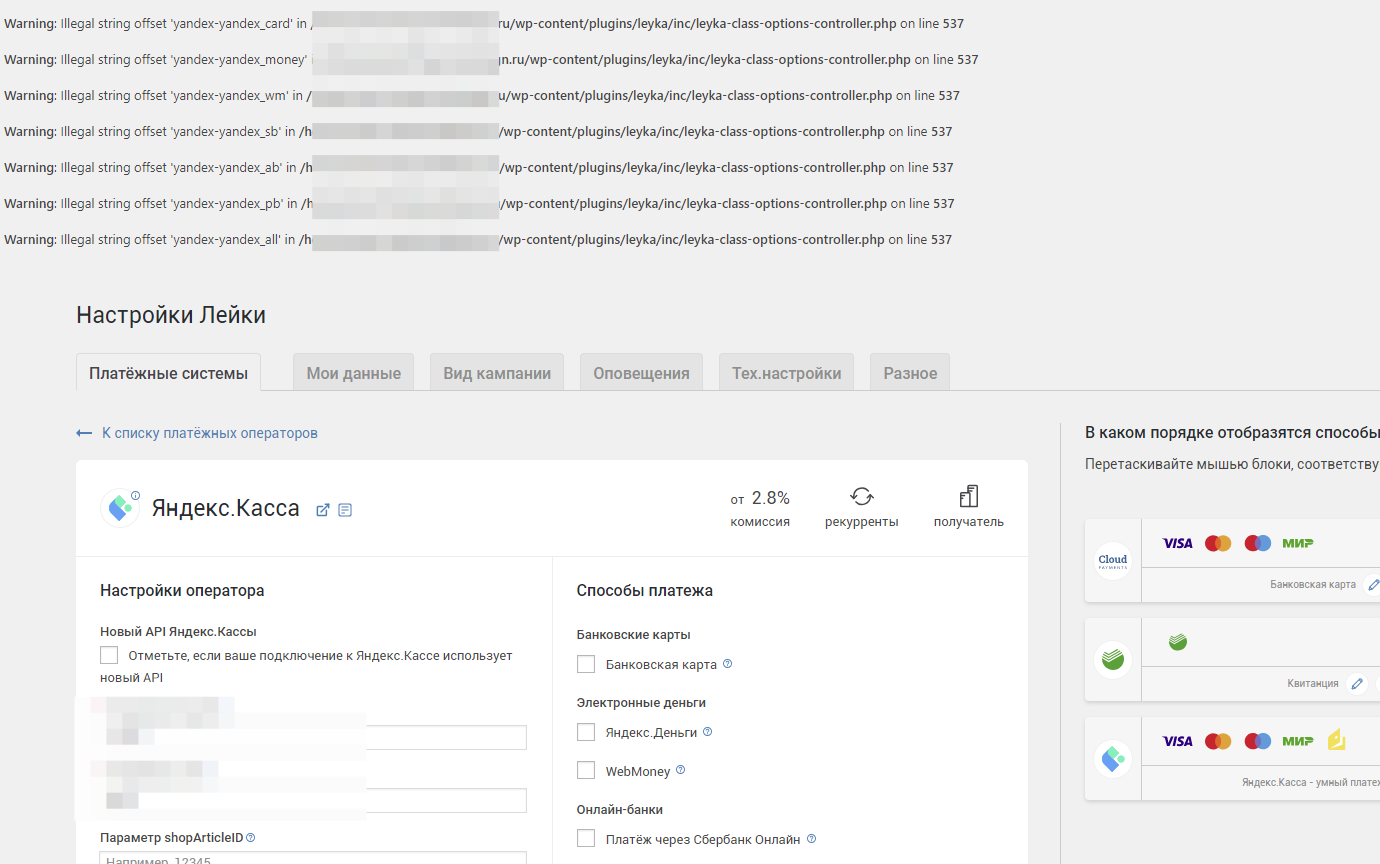Open help icon for Параметр shopArticleID
This screenshot has width=1380, height=864.
coord(251,837)
